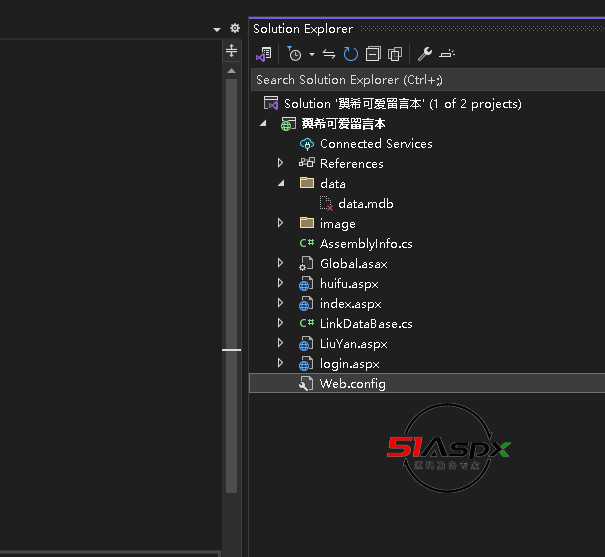The image size is (605, 557).
Task: Open the Pending Changes Filter dropdown arrow
Action: click(x=311, y=54)
